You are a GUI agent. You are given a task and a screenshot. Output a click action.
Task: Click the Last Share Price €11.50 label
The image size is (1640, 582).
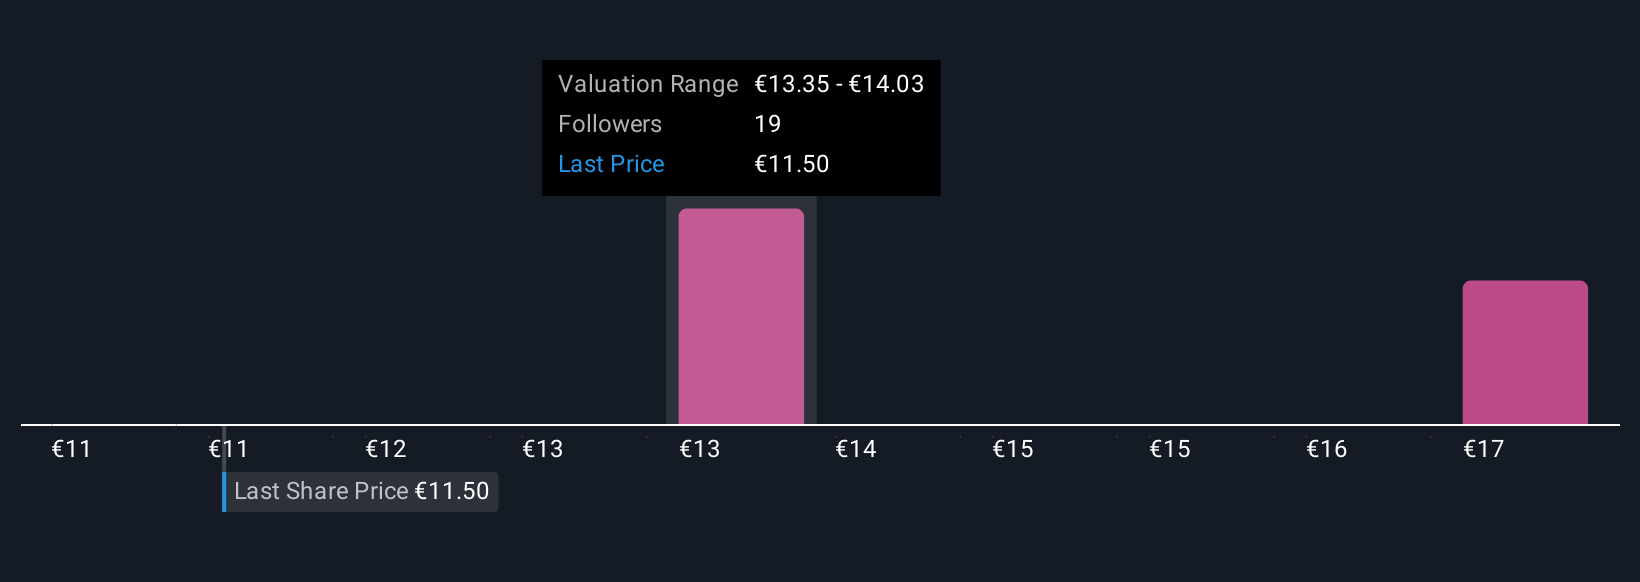pos(361,491)
